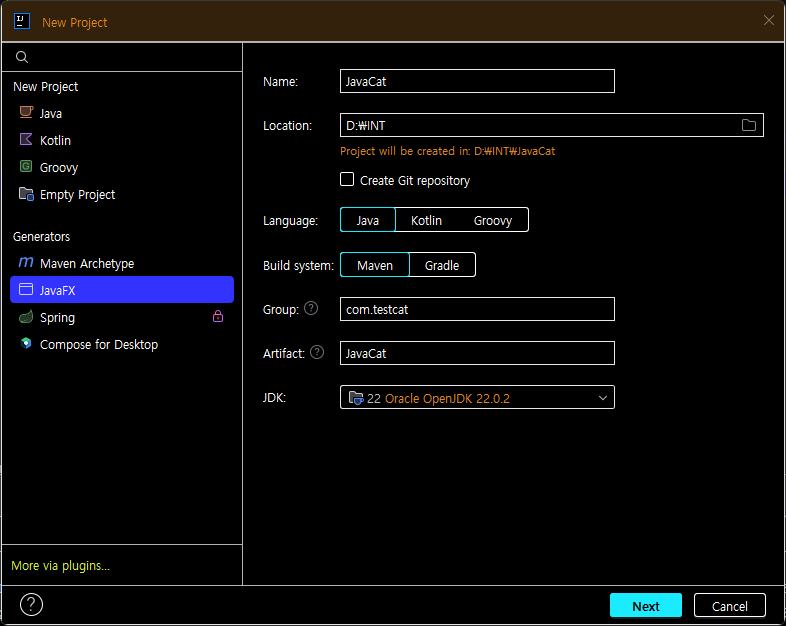This screenshot has width=786, height=626.
Task: Click the search magnifier icon
Action: pos(22,57)
